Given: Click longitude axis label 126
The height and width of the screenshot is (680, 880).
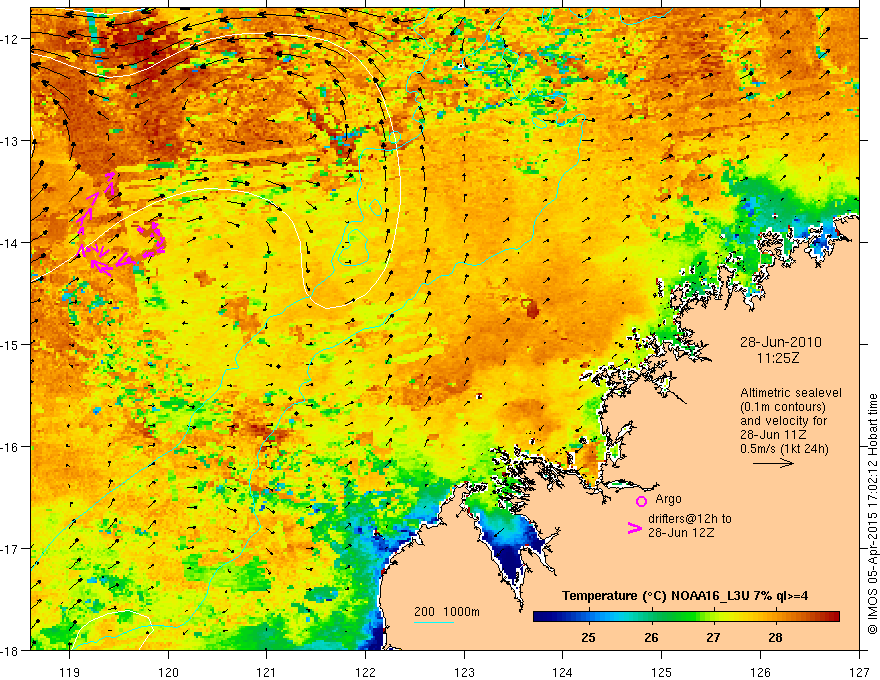Looking at the screenshot, I should pos(760,672).
